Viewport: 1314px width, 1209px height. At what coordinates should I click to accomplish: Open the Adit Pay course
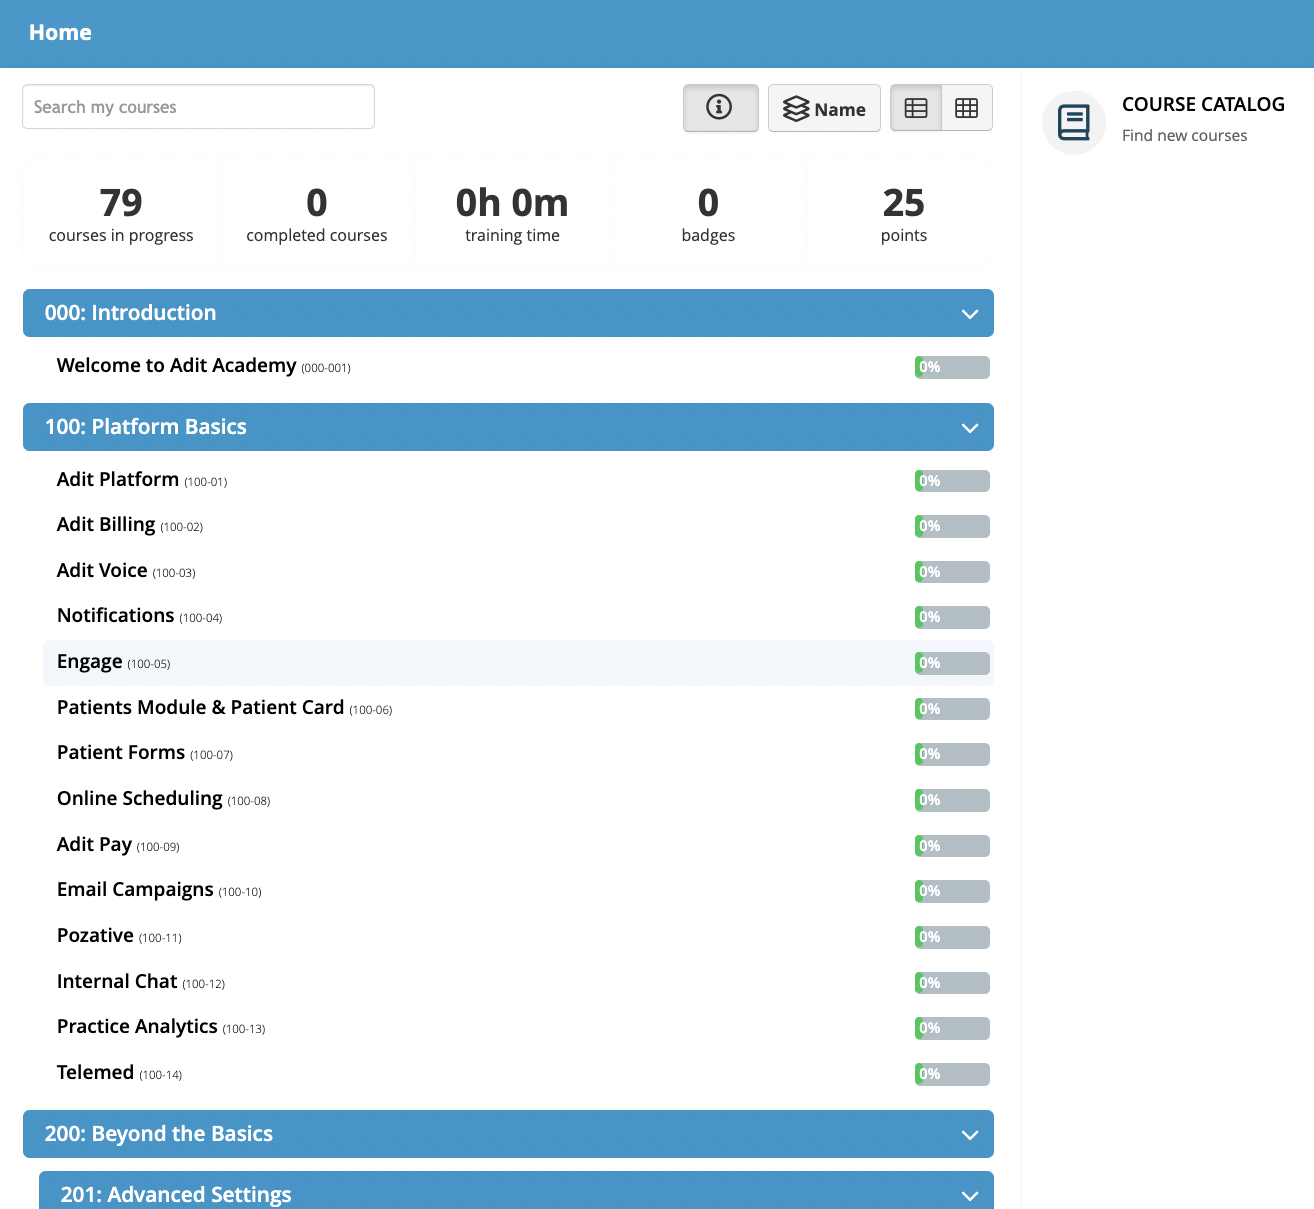point(94,845)
